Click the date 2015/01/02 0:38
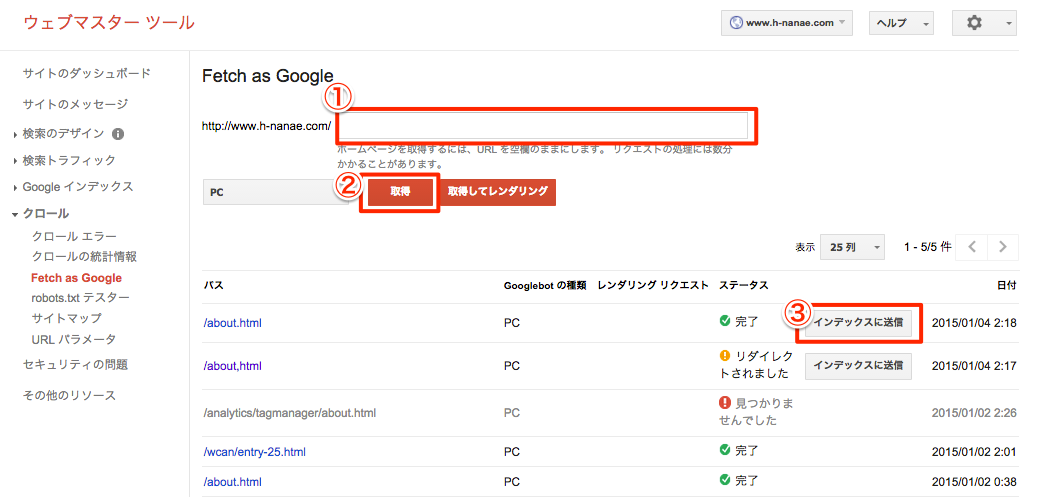The image size is (1051, 497). (974, 482)
